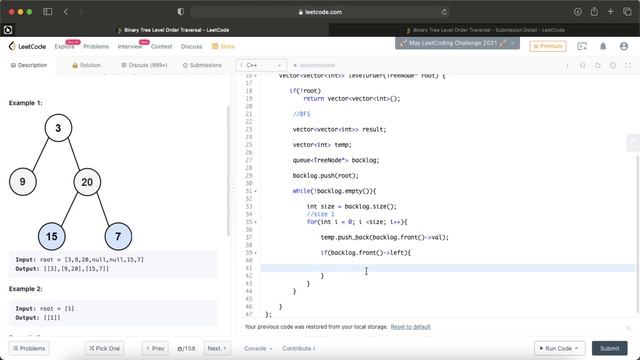
Task: Go back using Safari's back arrow
Action: coord(66,12)
